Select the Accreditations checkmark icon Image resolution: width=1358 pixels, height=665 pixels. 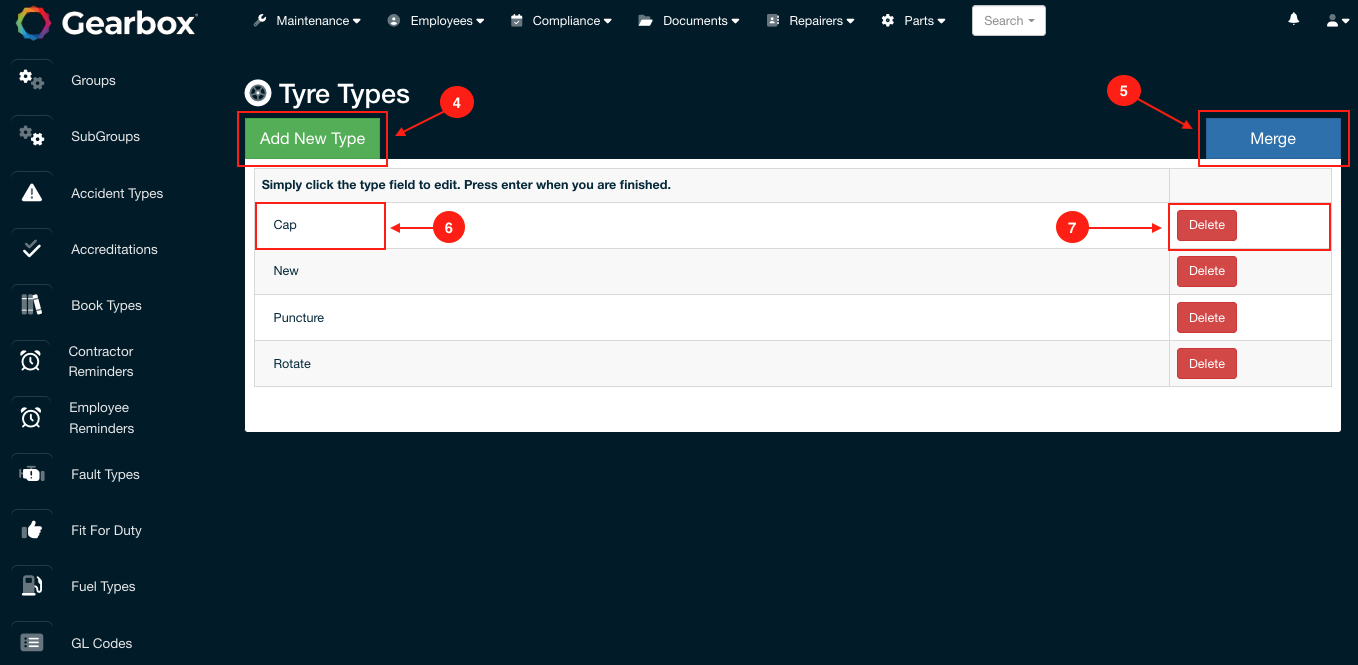32,249
